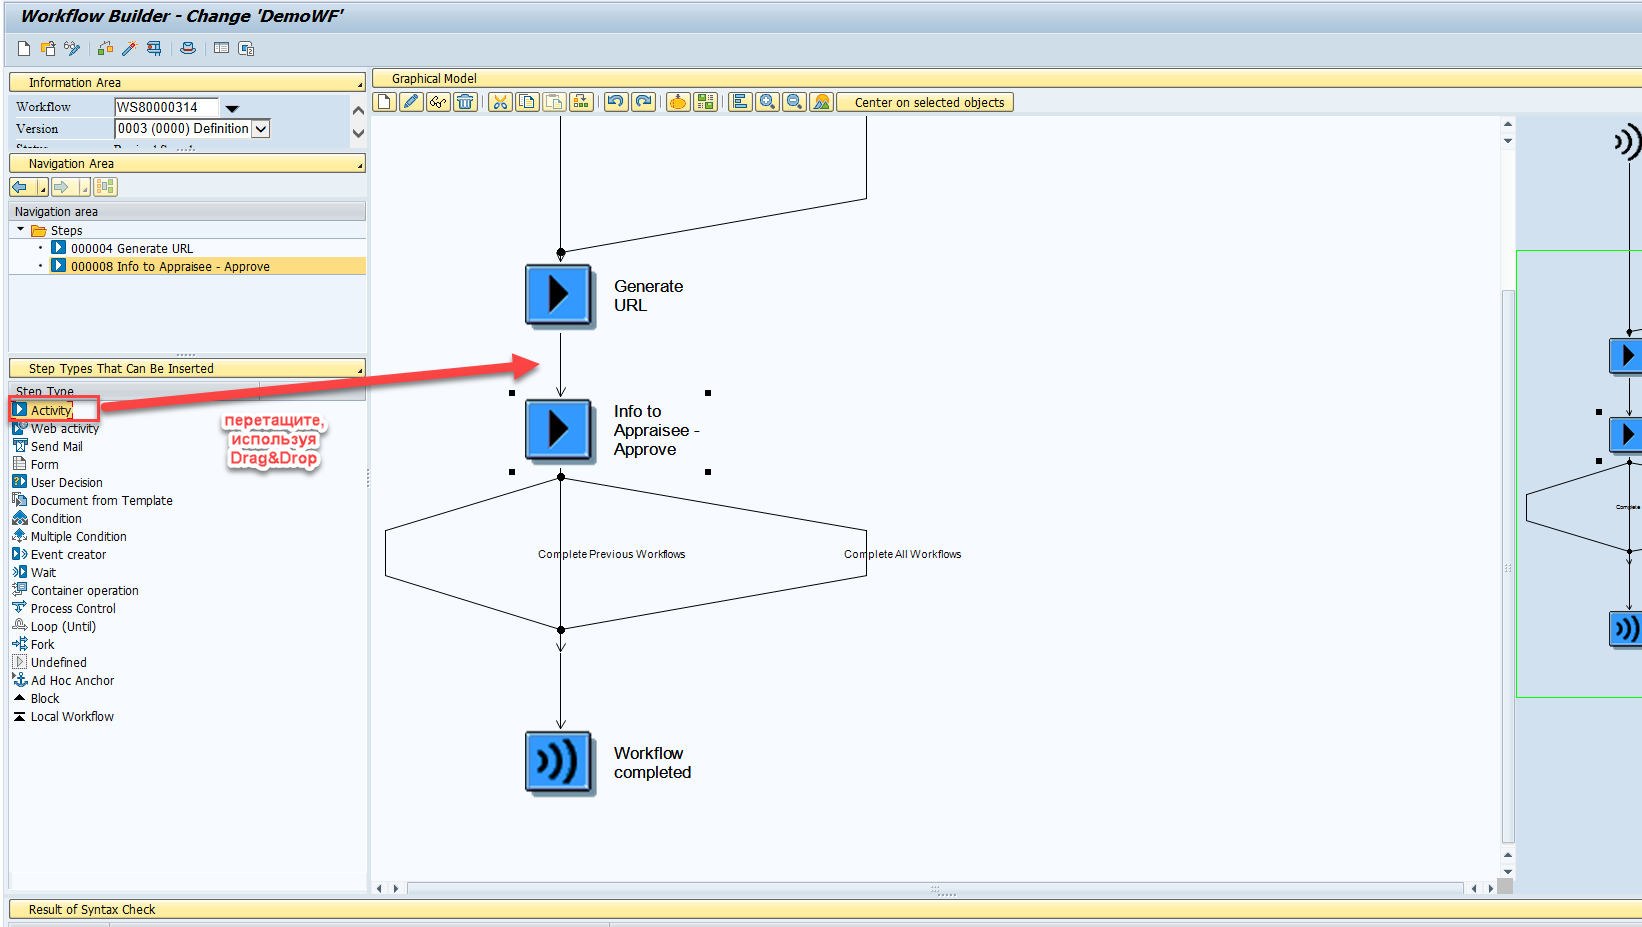
Task: Click the Workflow completed event icon in diagram
Action: (x=560, y=763)
